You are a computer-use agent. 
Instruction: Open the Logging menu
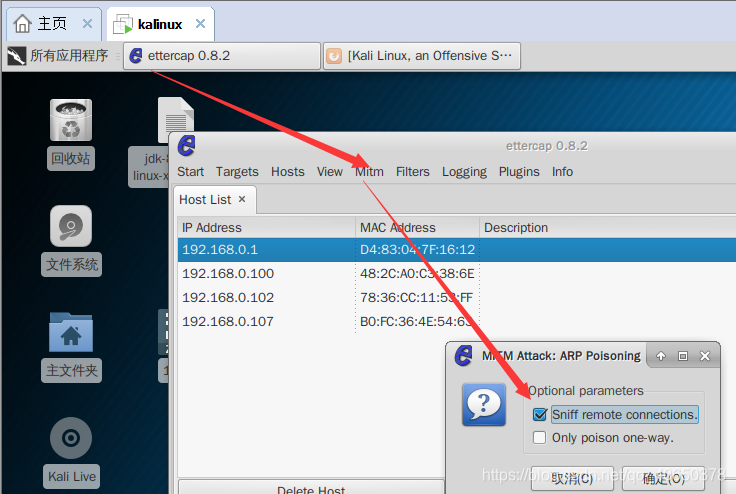(x=464, y=172)
